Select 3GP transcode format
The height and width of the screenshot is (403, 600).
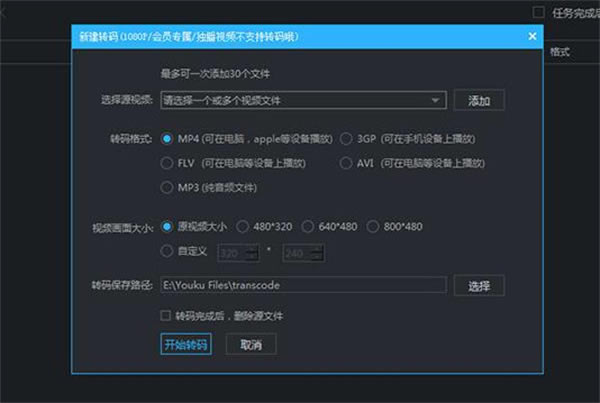(x=346, y=139)
